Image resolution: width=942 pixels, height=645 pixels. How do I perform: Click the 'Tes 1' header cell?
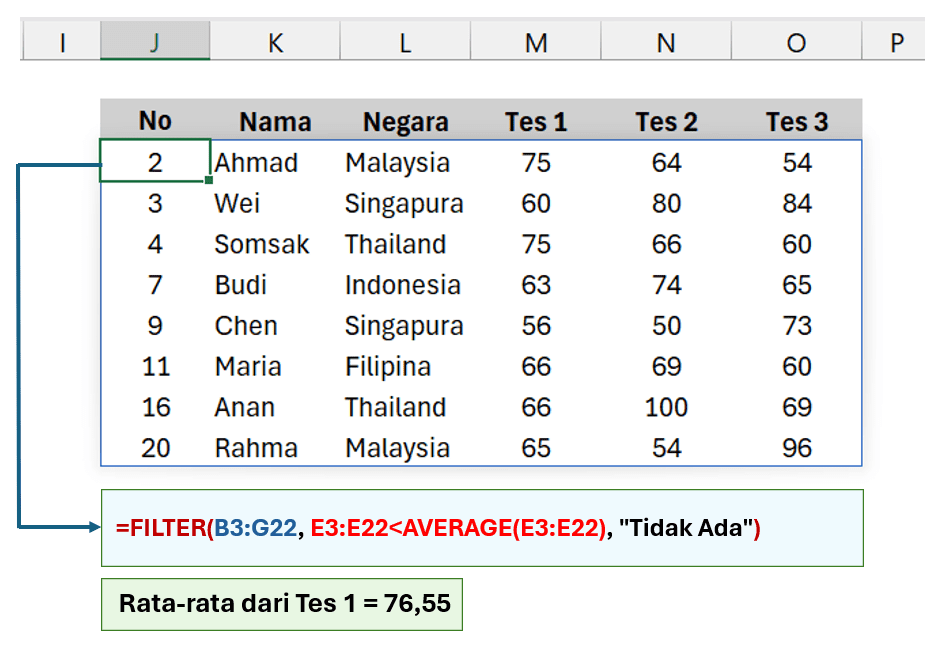click(x=536, y=120)
